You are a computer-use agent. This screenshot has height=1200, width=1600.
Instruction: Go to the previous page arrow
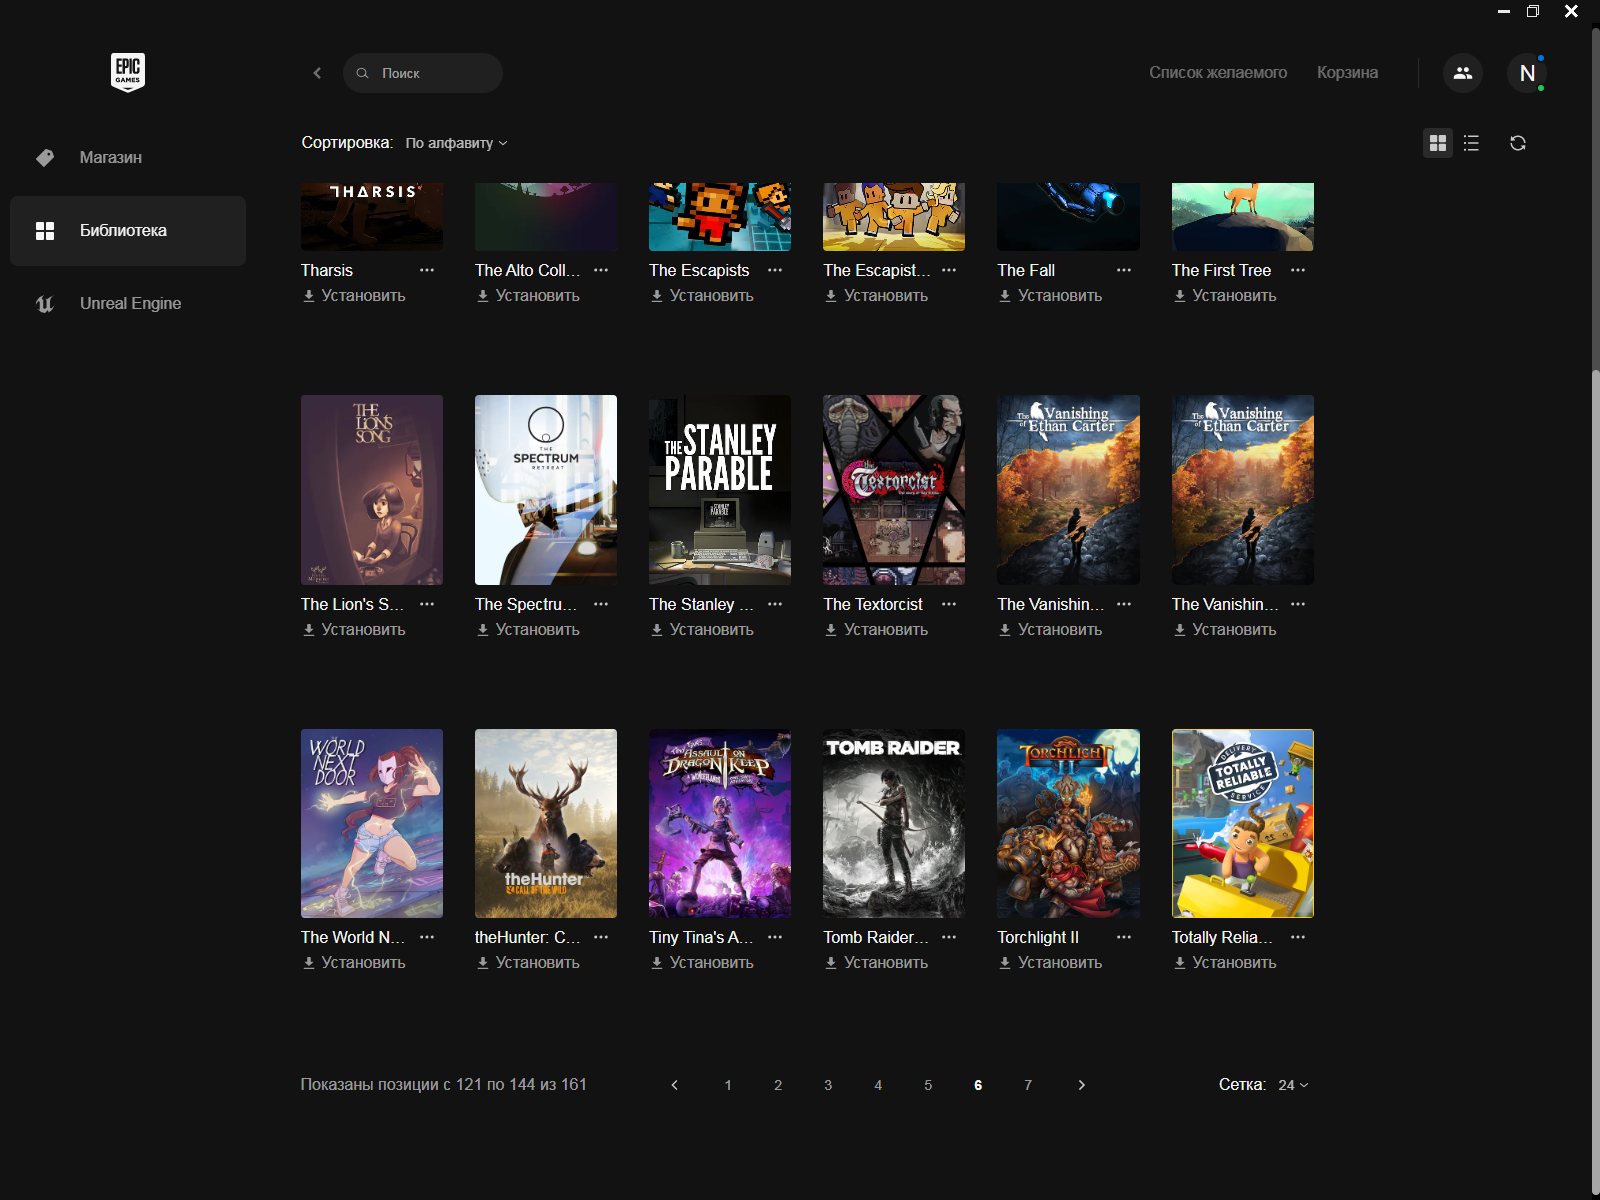pos(675,1085)
